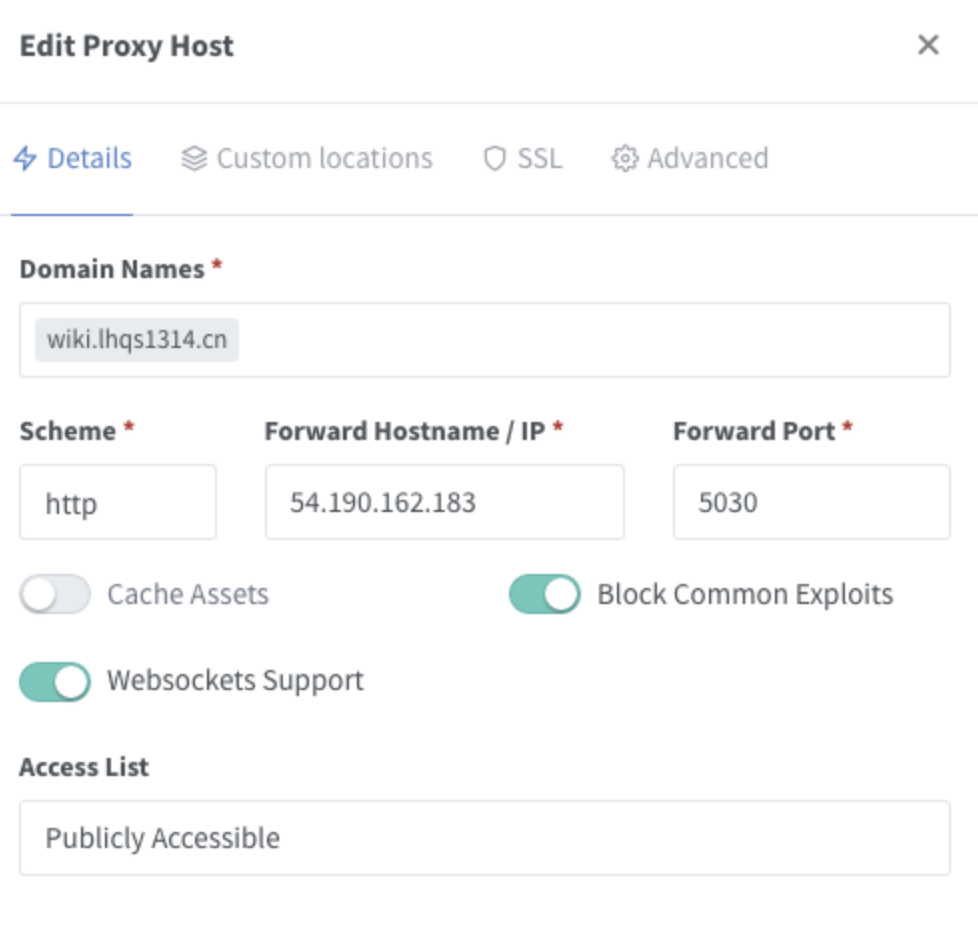Click the Forward Port field
This screenshot has width=978, height=934.
point(811,502)
